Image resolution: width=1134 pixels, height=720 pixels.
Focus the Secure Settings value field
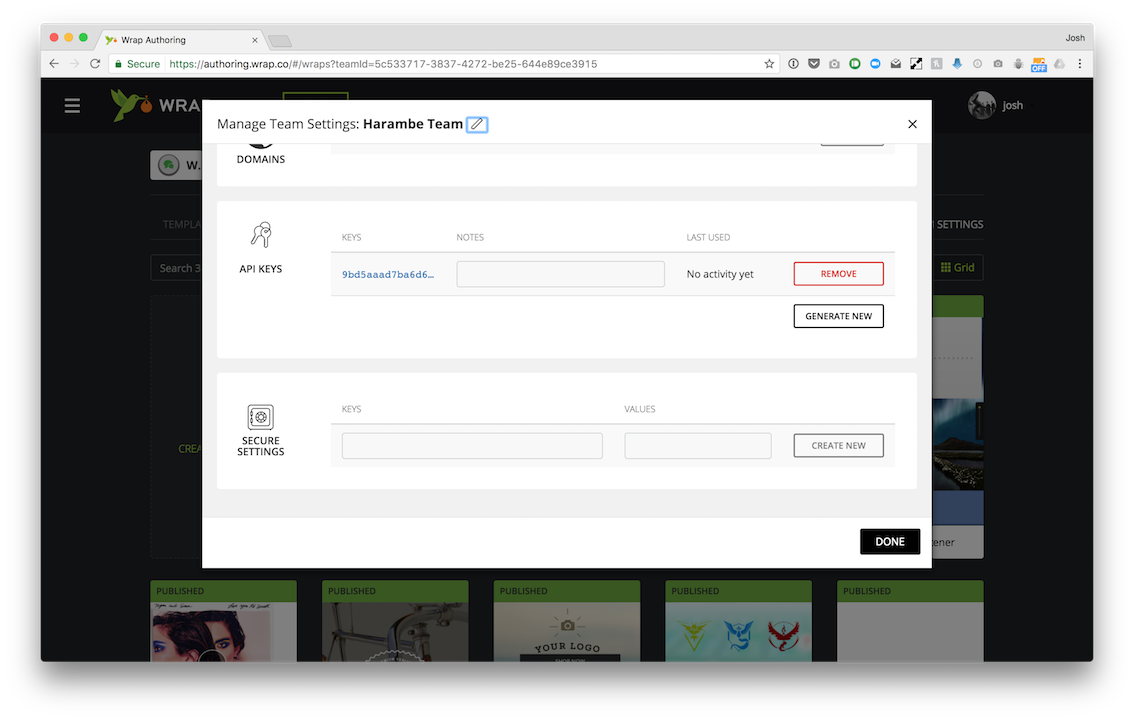[698, 446]
